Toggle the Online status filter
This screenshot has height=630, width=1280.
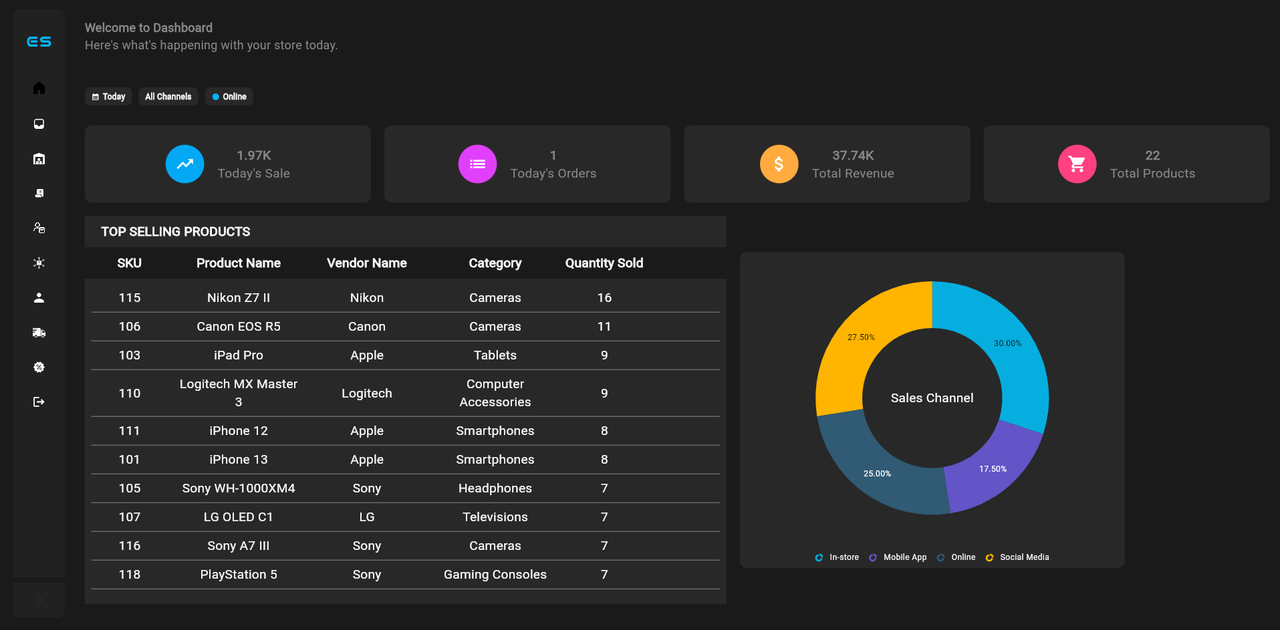click(x=228, y=96)
